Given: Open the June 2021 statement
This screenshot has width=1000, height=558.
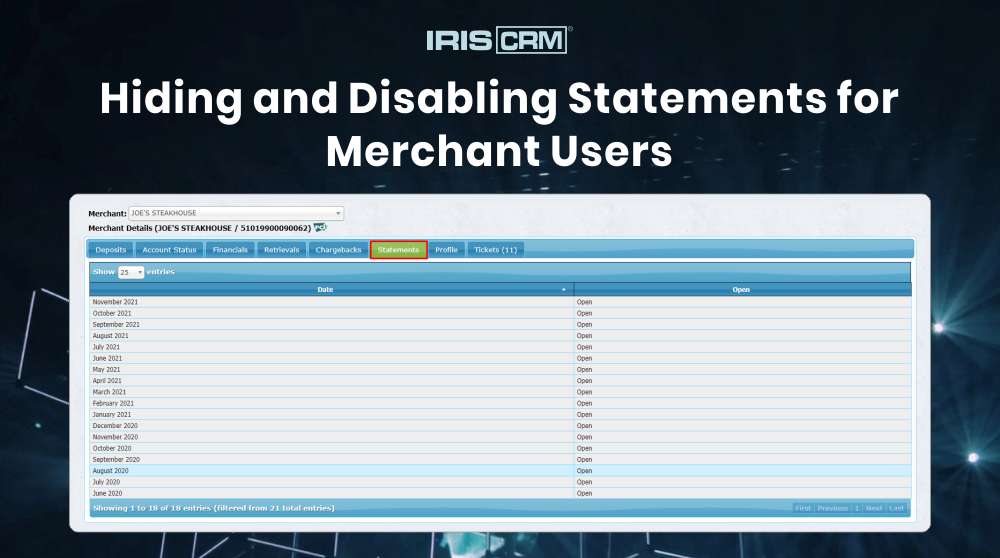Looking at the screenshot, I should (x=584, y=358).
